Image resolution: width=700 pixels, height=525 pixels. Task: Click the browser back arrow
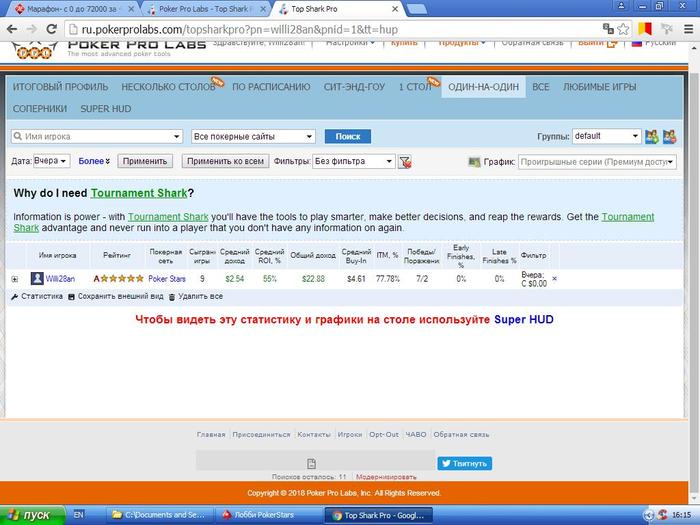click(12, 29)
